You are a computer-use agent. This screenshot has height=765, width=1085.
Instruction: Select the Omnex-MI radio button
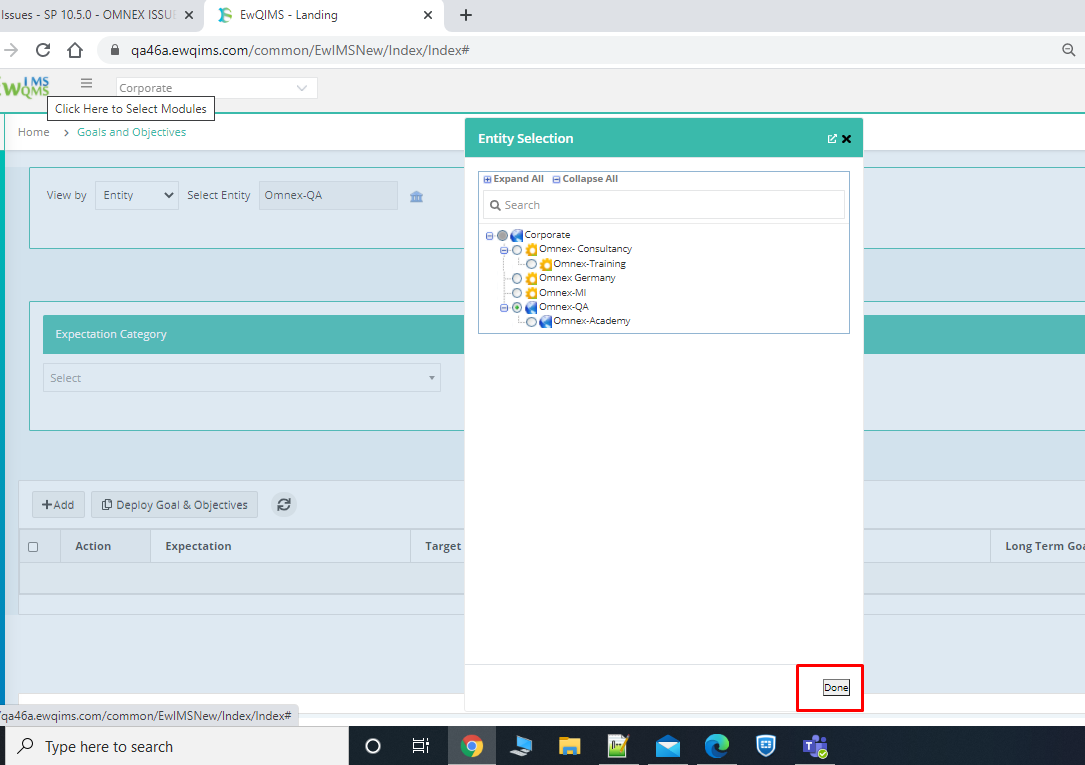[x=517, y=293]
